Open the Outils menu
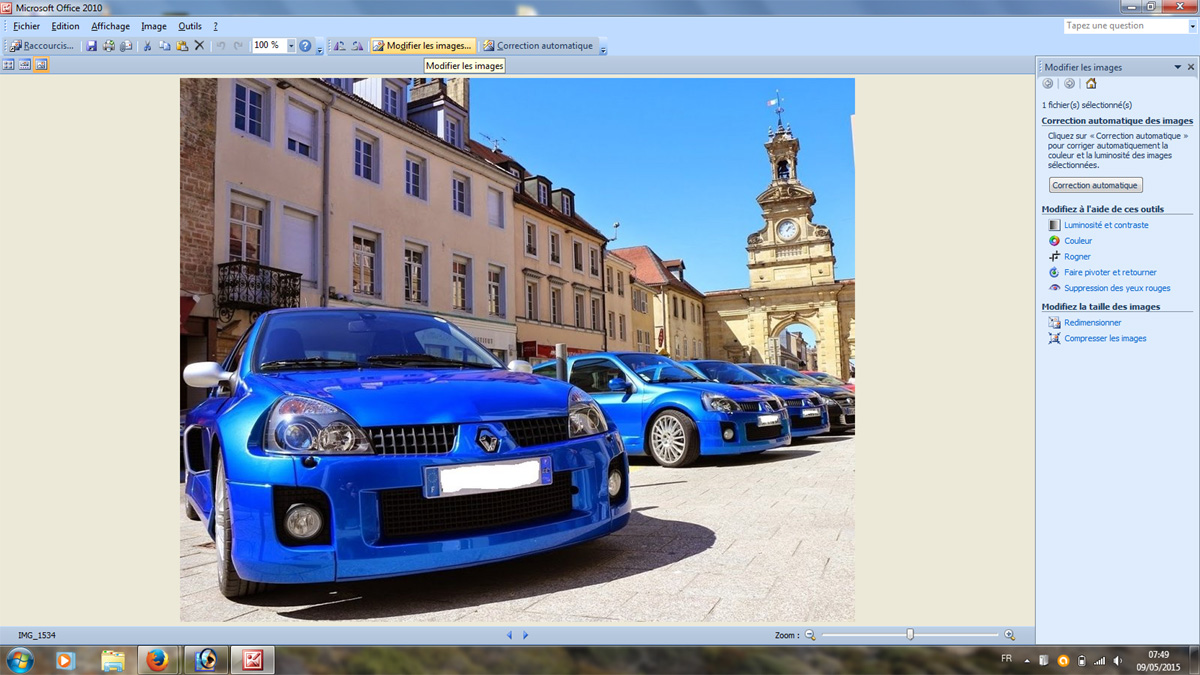 tap(189, 26)
